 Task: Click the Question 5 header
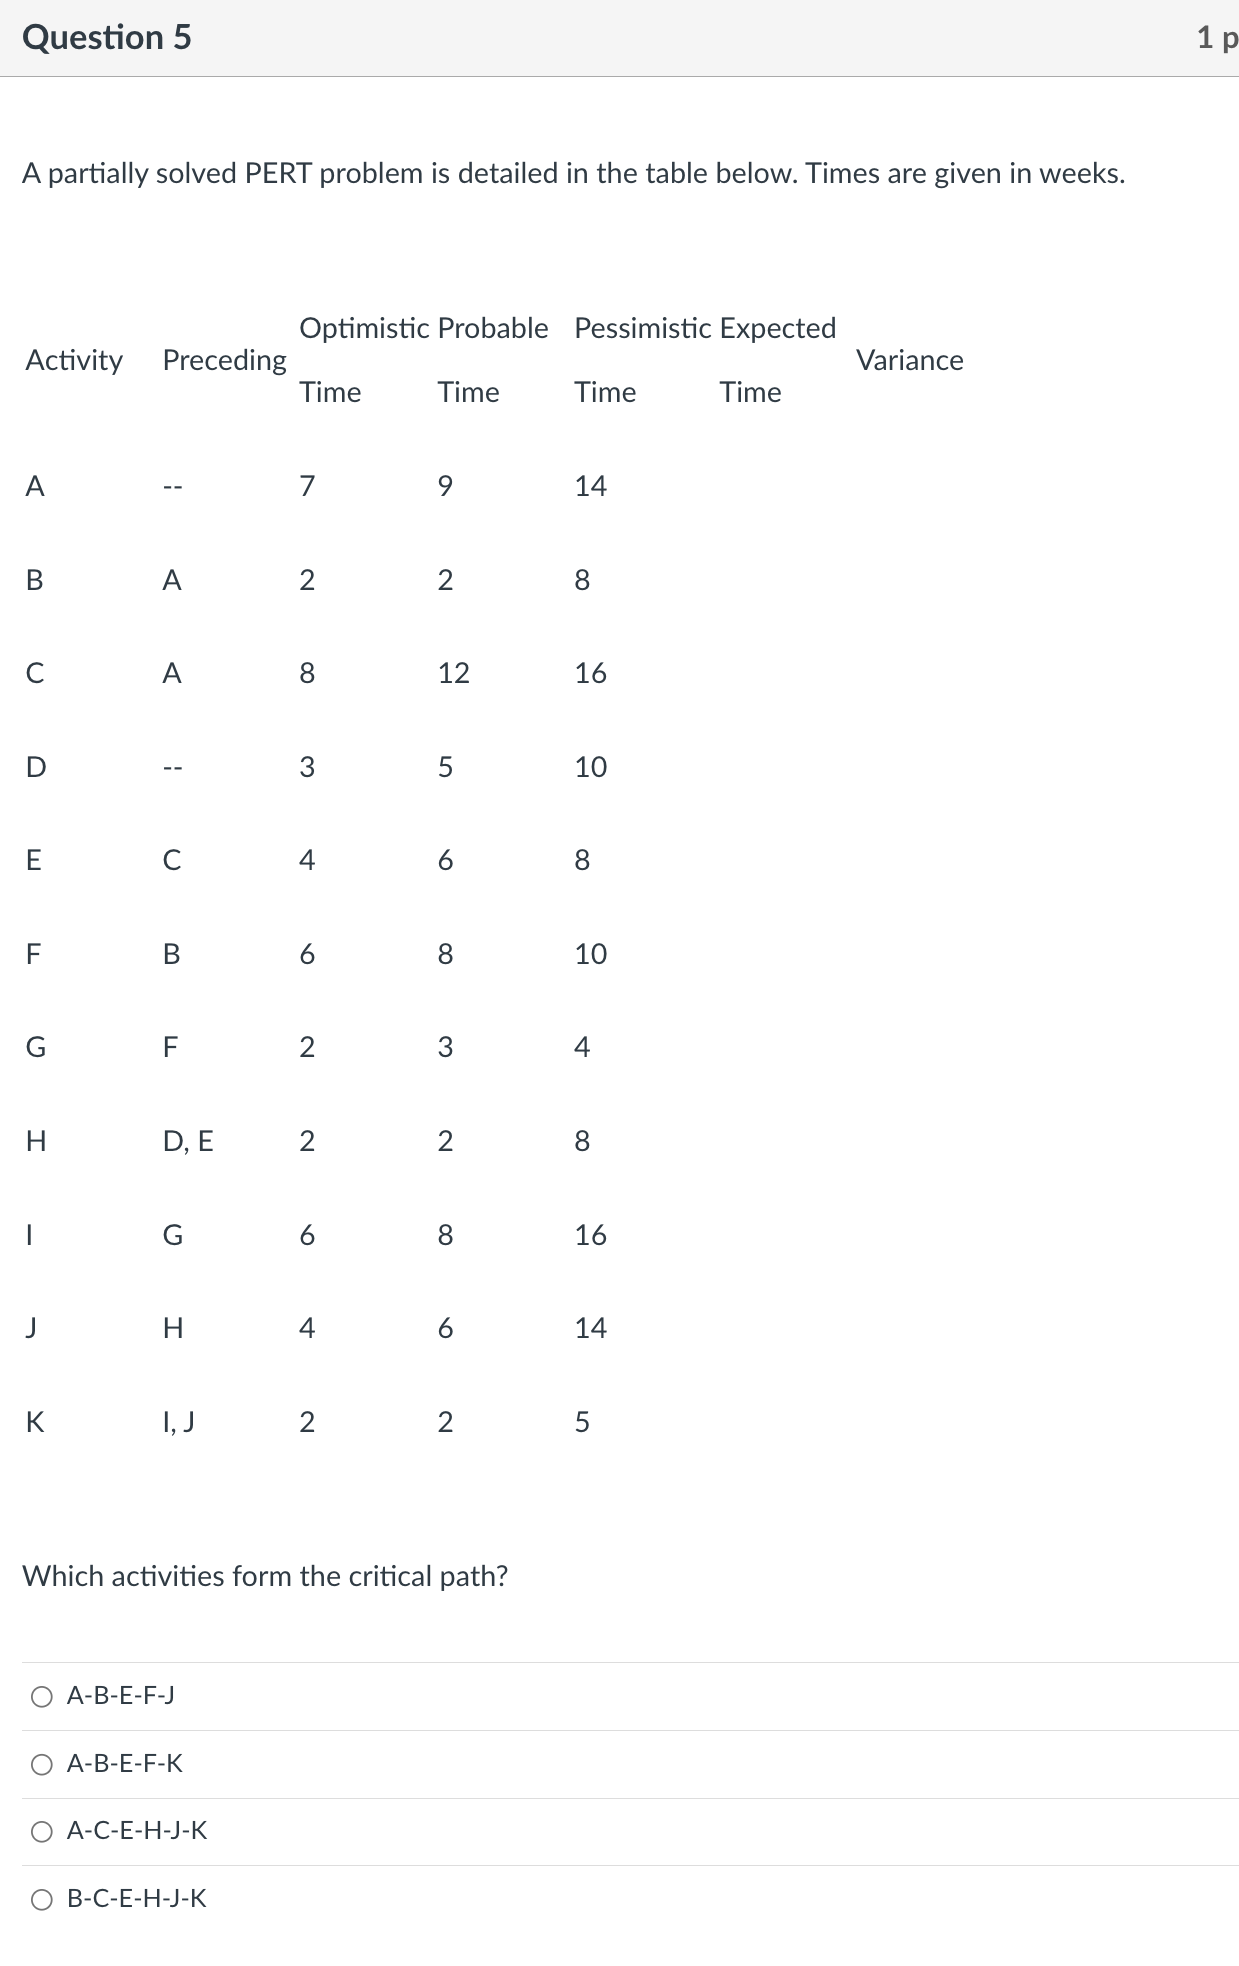(107, 37)
